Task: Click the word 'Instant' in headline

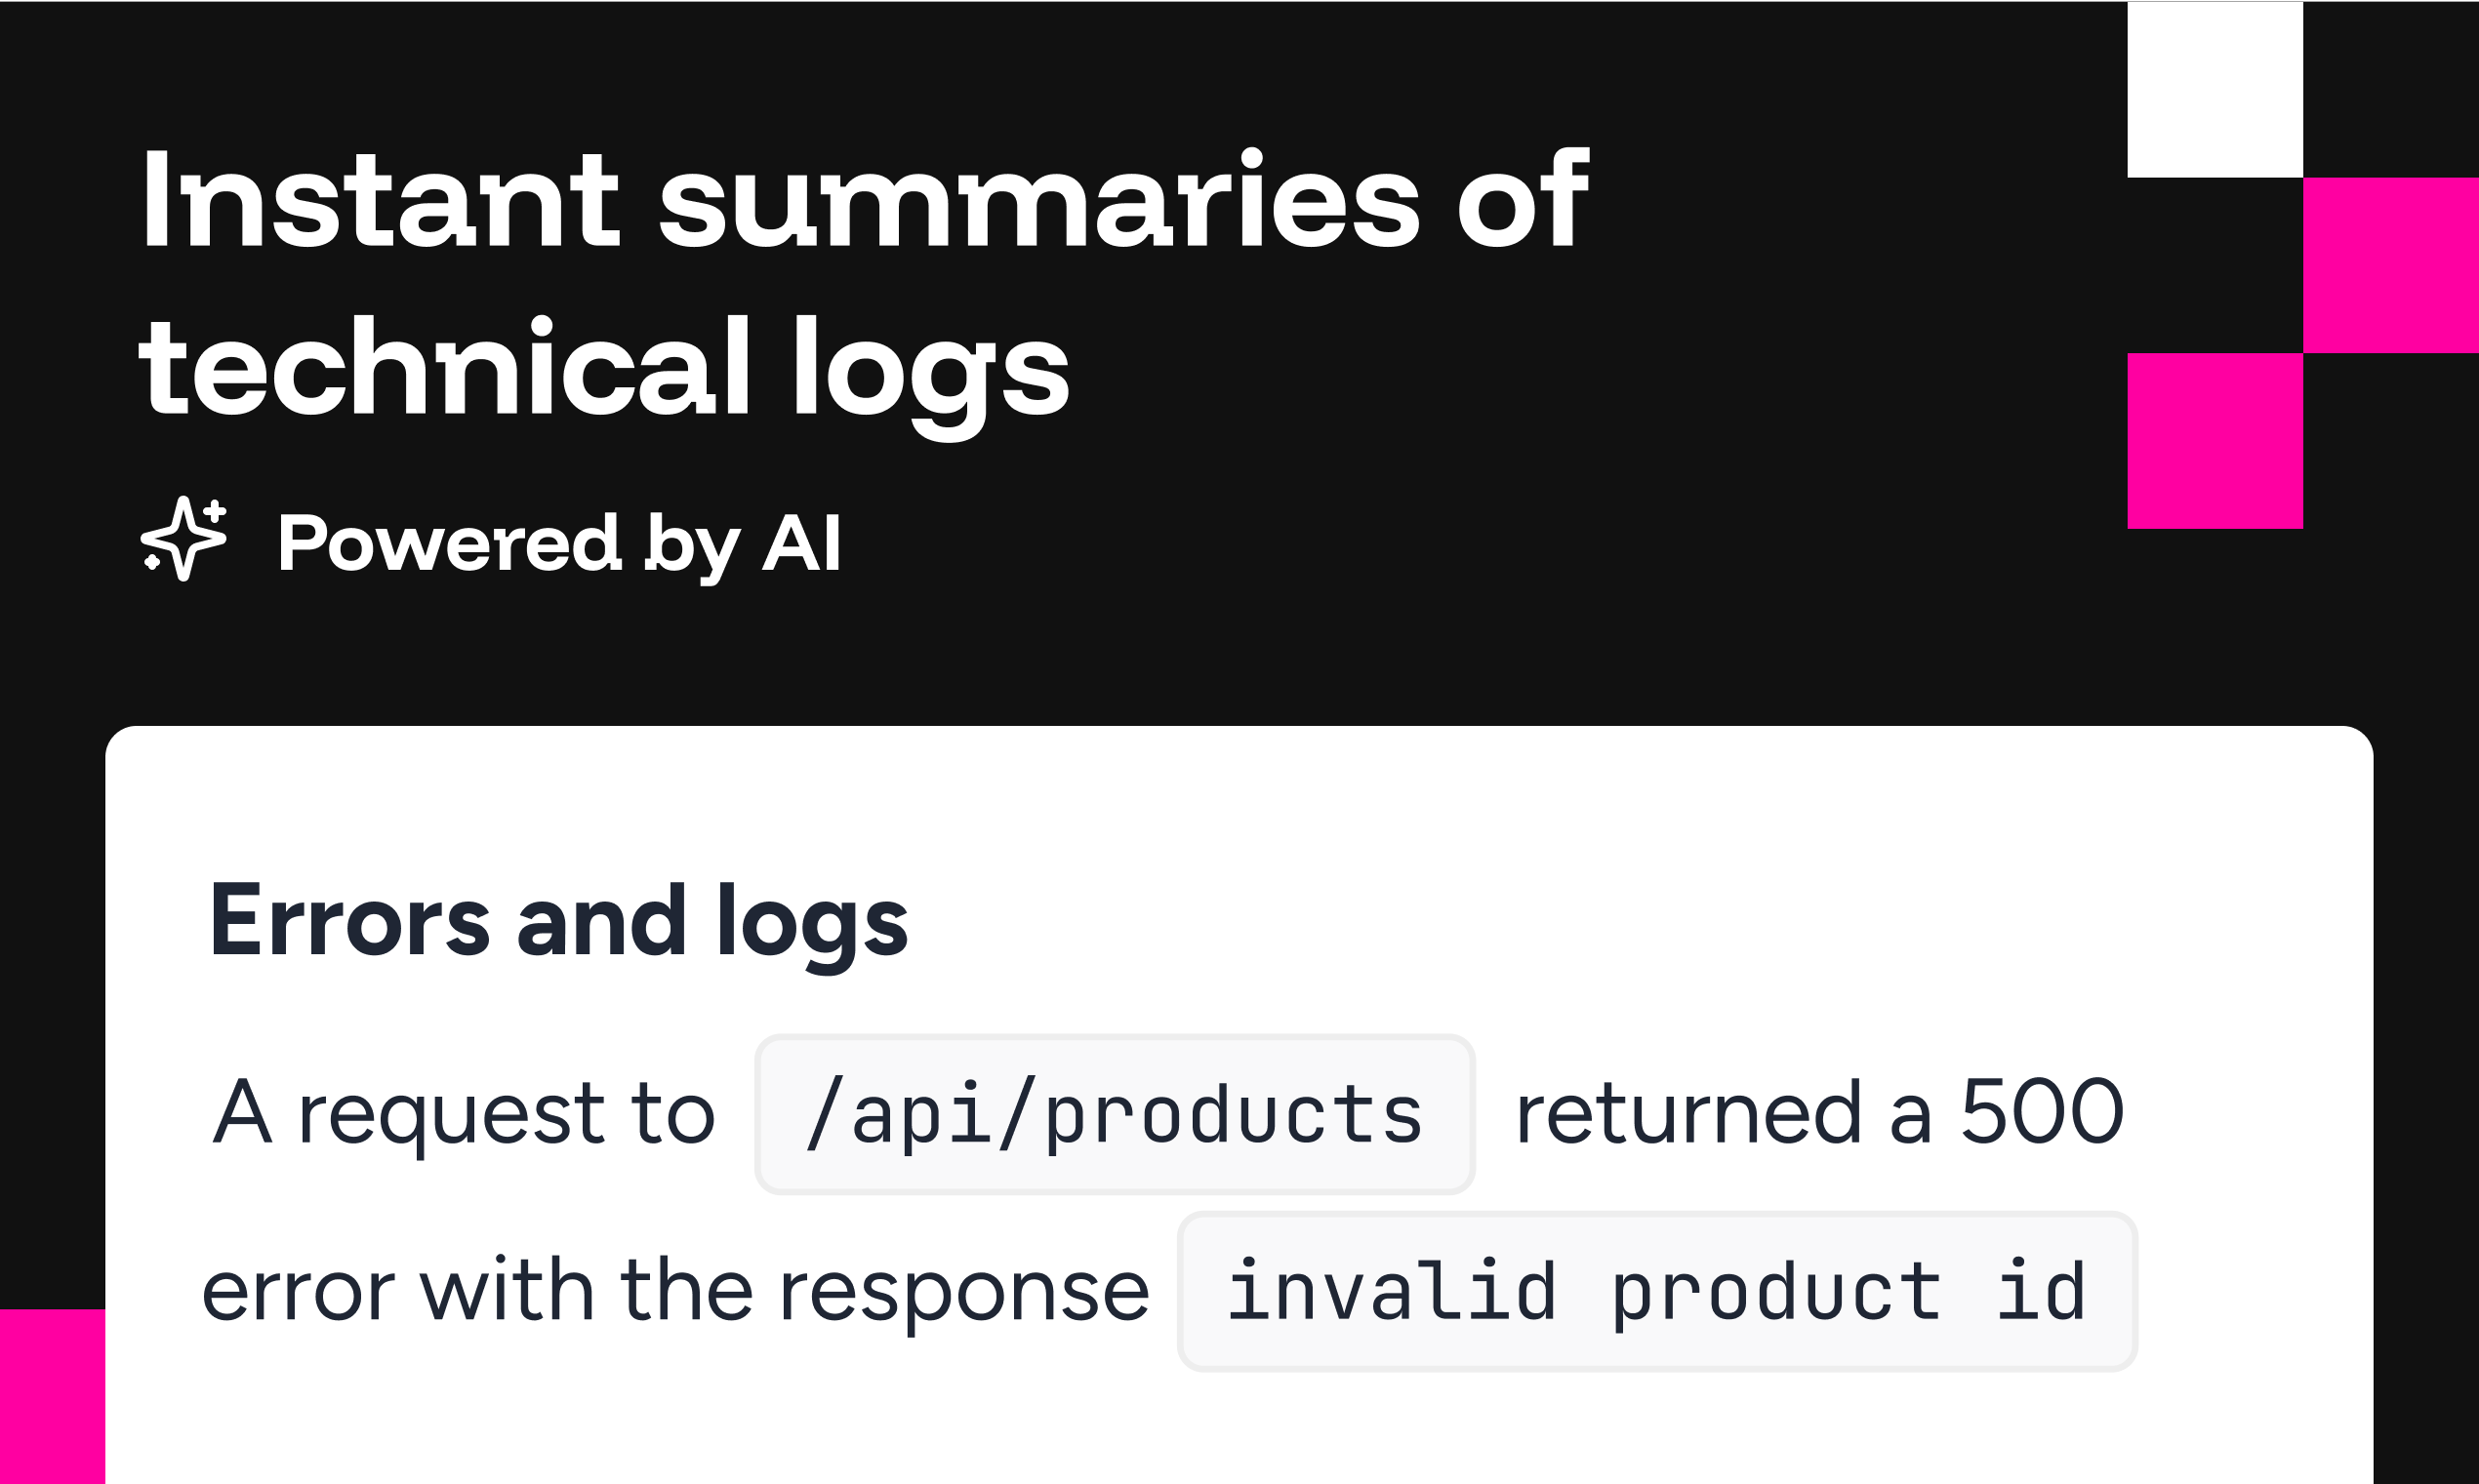Action: coord(380,200)
